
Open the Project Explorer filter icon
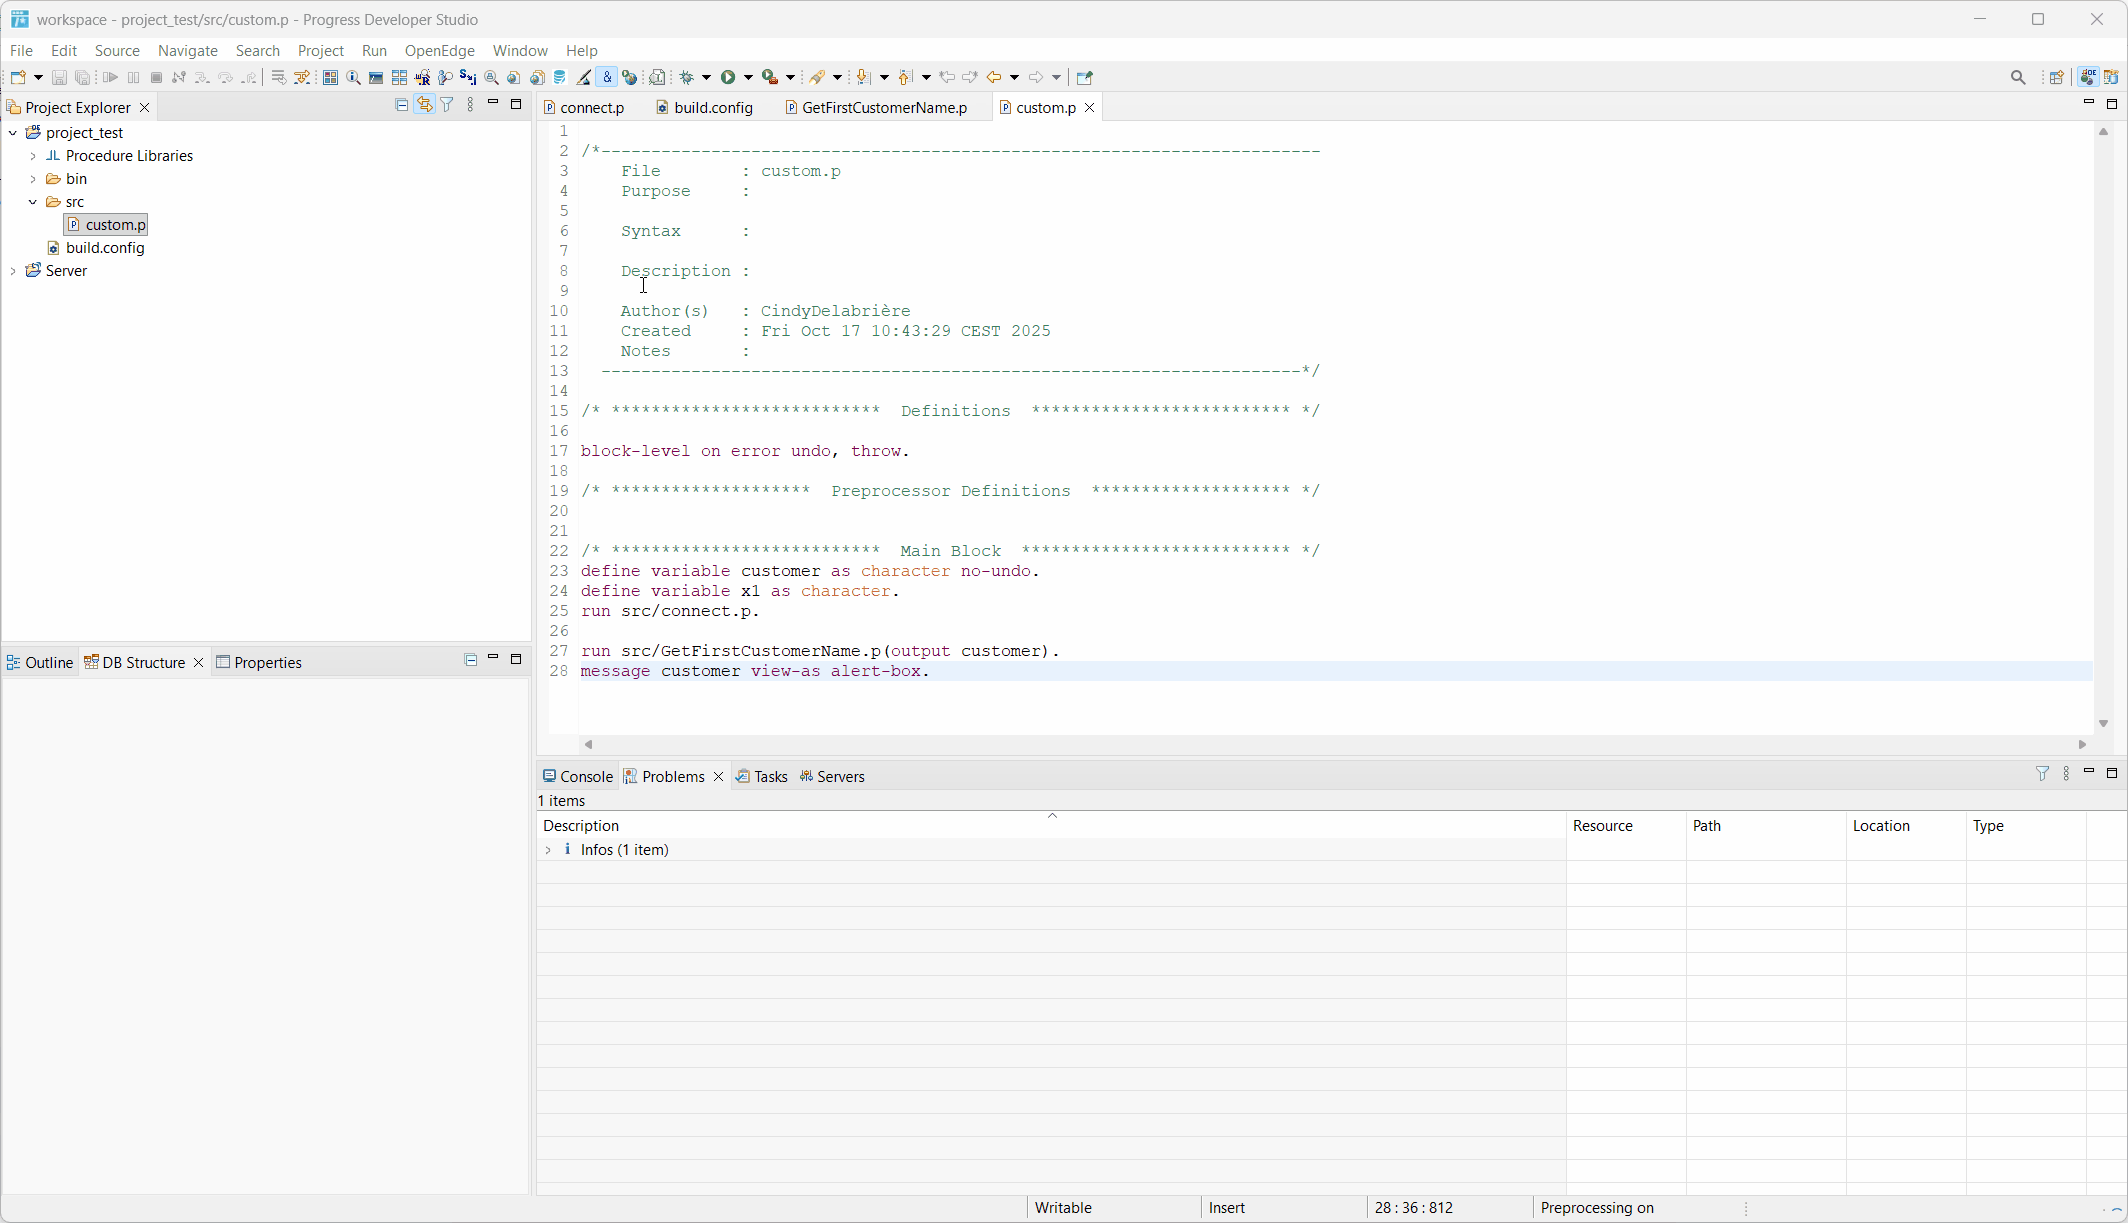click(447, 105)
